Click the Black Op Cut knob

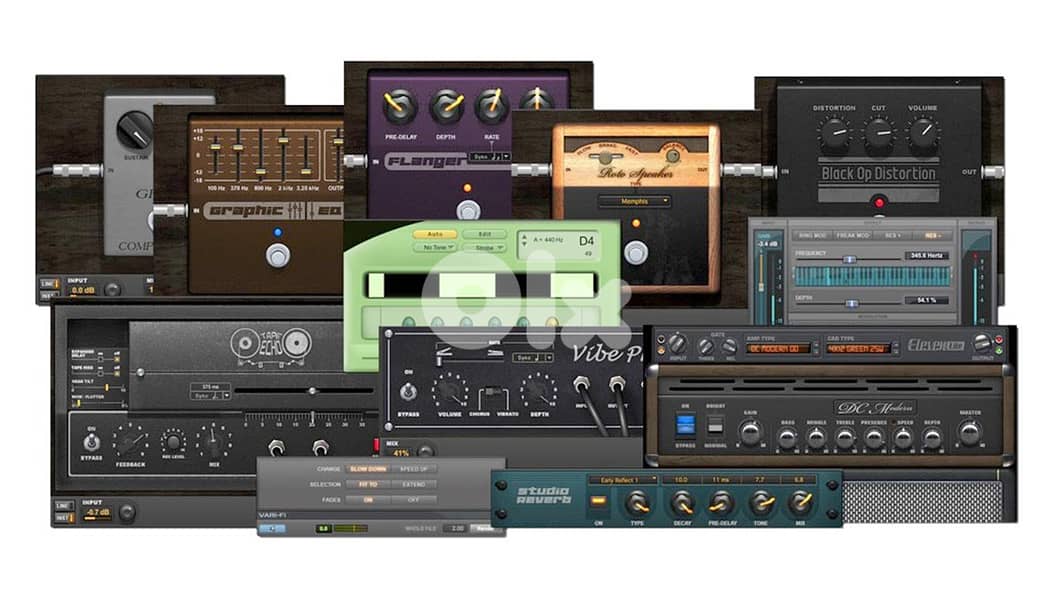coord(879,132)
